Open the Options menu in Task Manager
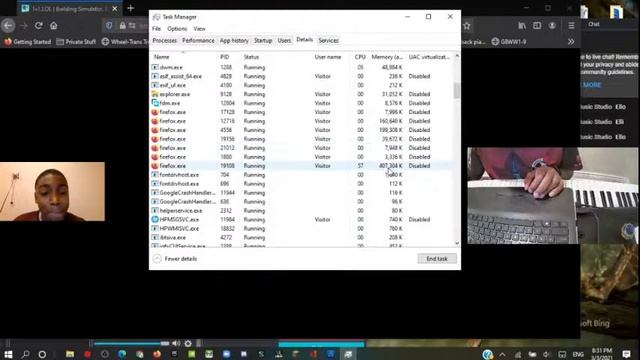 pyautogui.click(x=177, y=29)
